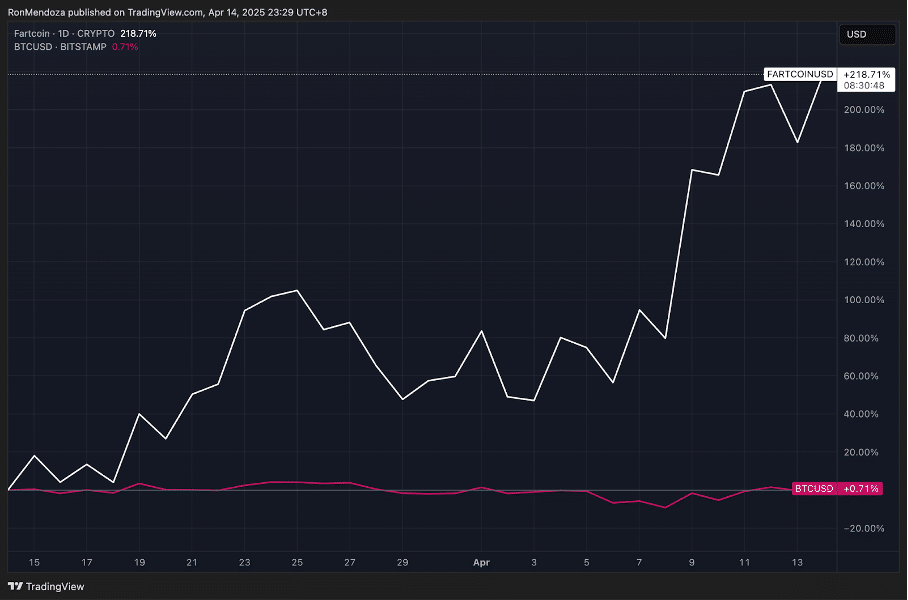Click the 120.00% price axis label
Viewport: 908px width, 600px height.
(x=864, y=262)
